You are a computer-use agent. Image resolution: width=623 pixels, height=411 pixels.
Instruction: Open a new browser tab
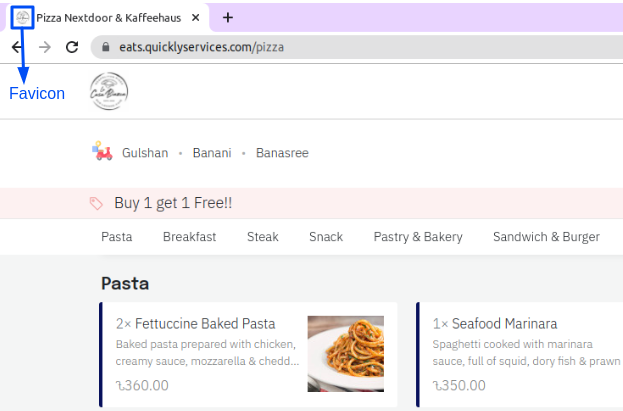point(228,18)
